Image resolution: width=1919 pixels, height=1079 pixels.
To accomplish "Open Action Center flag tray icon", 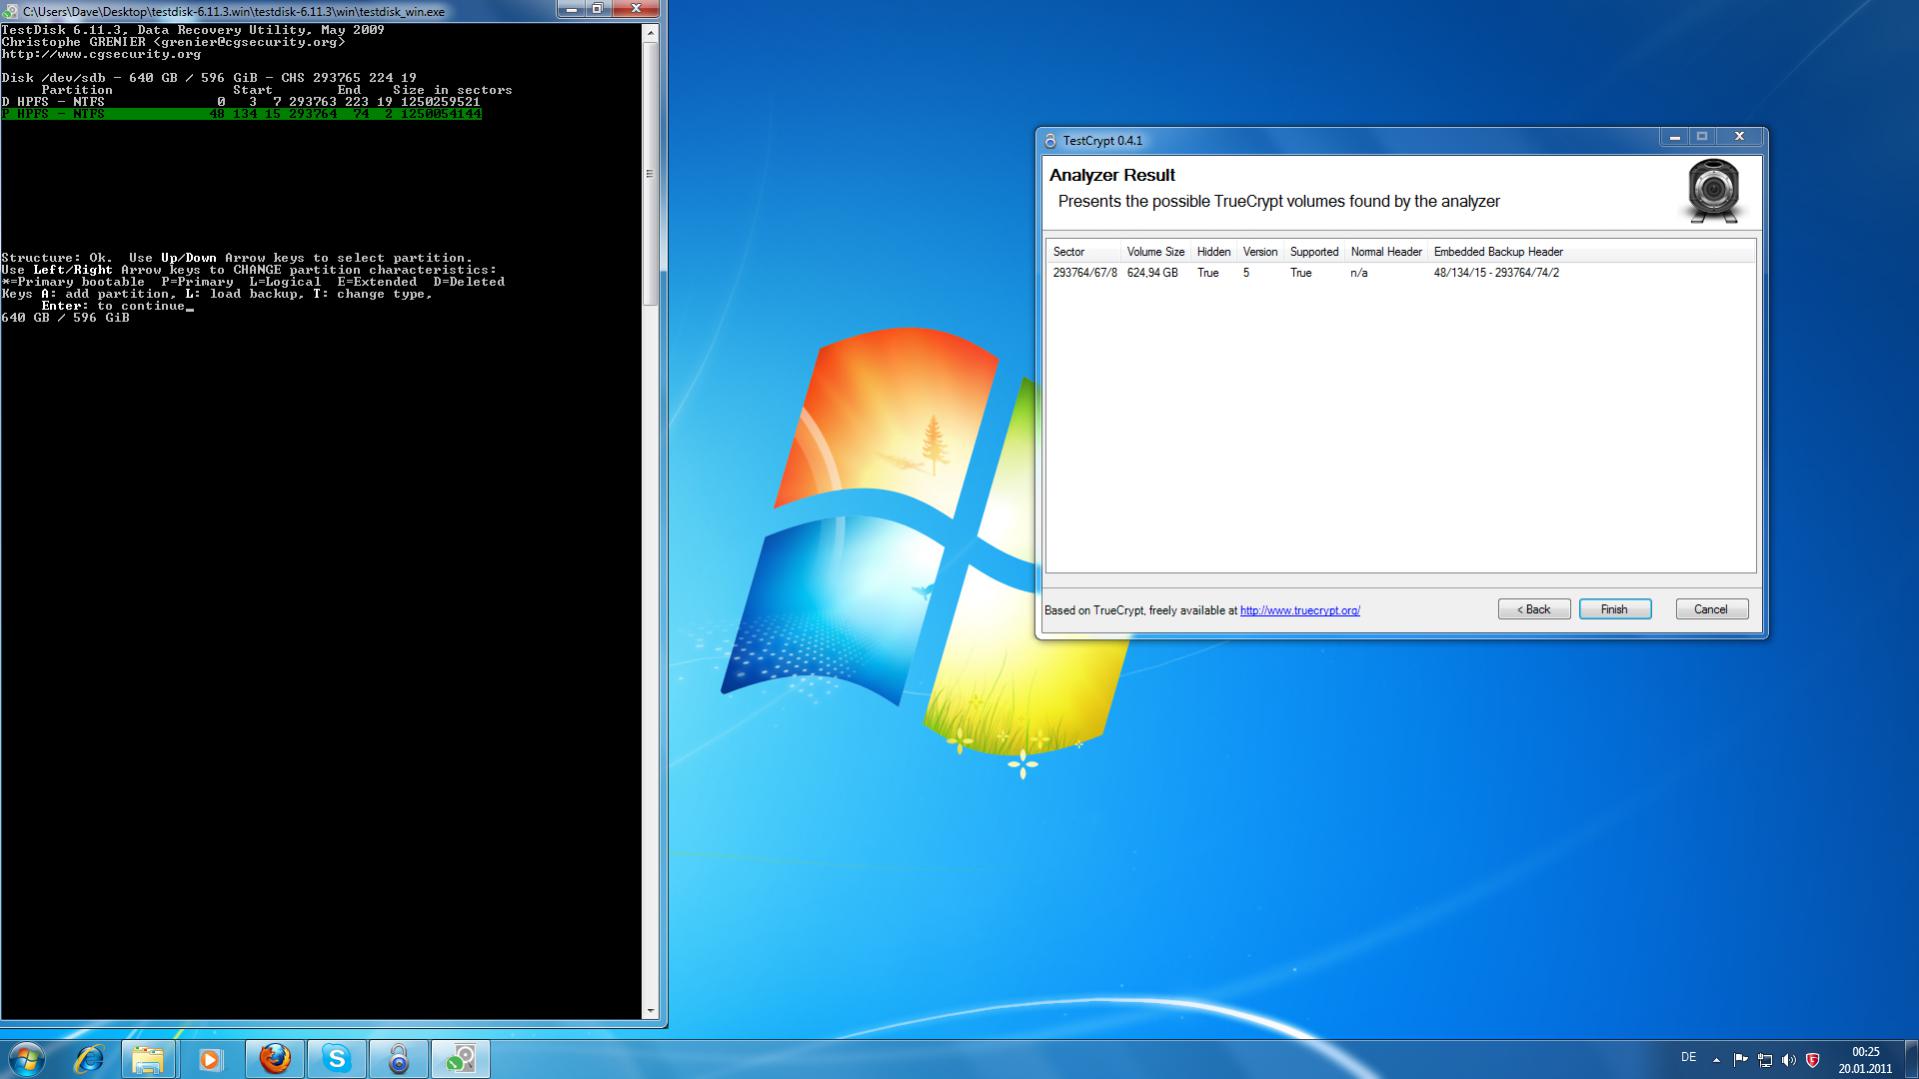I will 1741,1059.
